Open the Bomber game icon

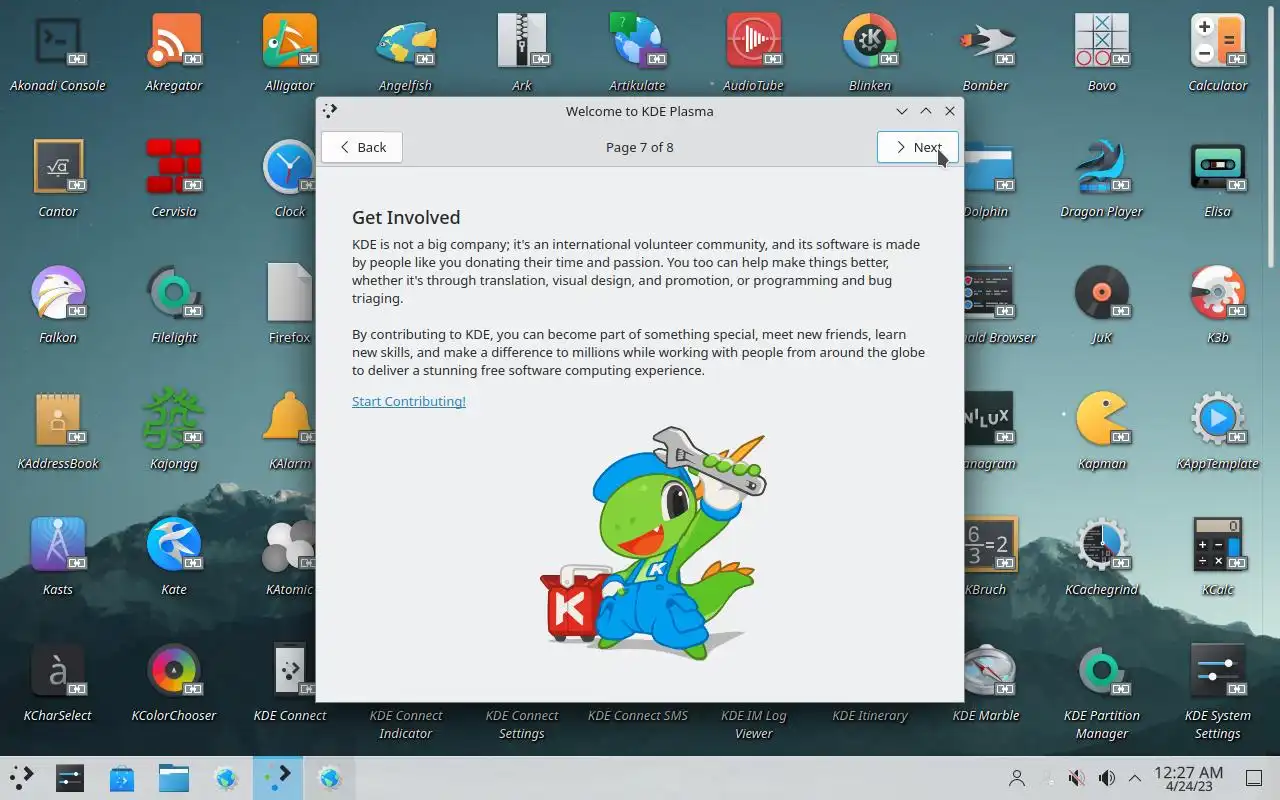pos(986,42)
